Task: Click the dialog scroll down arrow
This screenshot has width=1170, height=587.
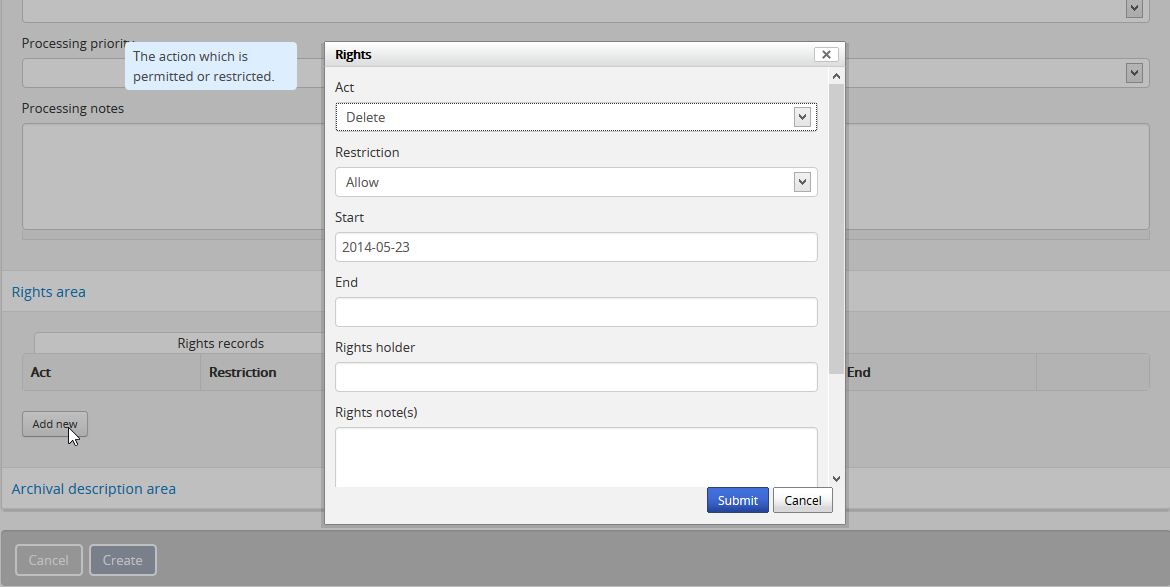Action: (837, 479)
